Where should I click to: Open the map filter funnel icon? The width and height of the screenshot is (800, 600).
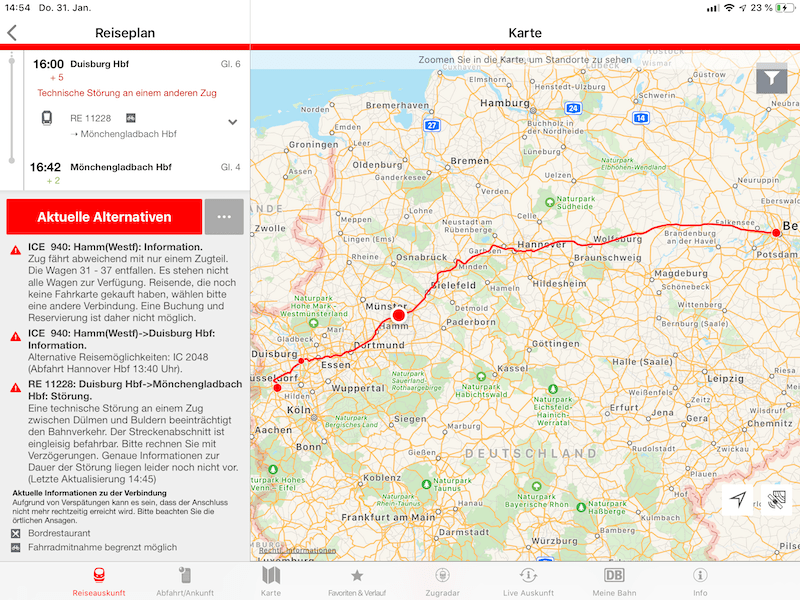(x=771, y=78)
